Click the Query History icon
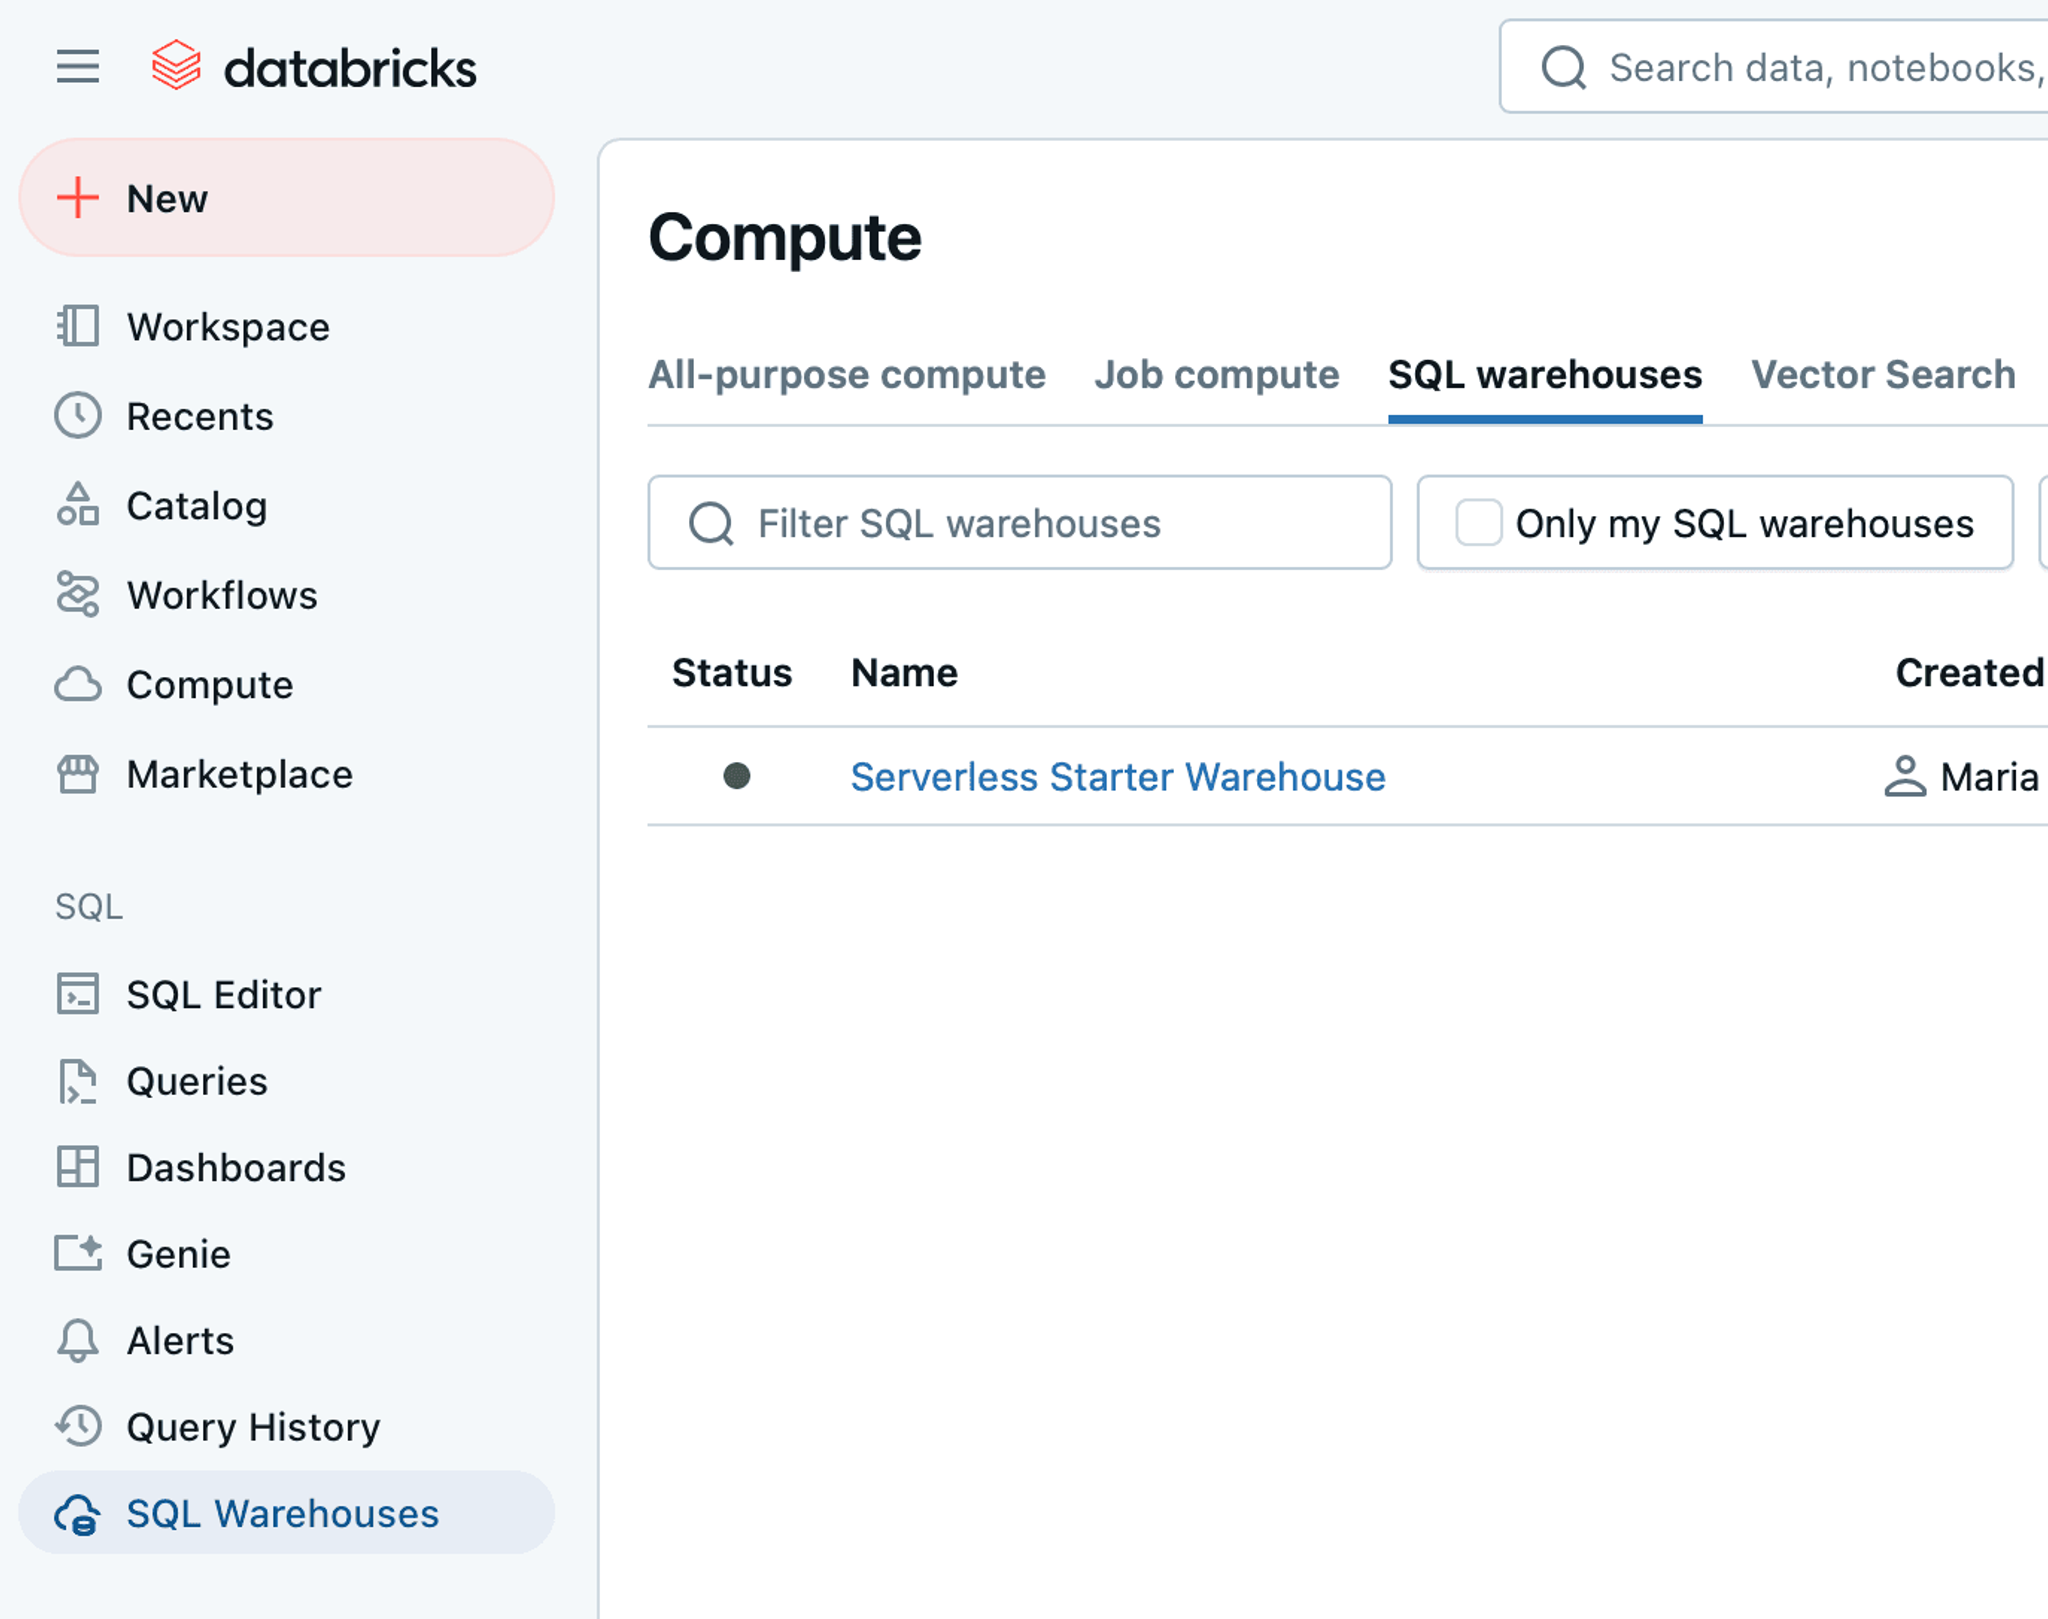2048x1619 pixels. (78, 1427)
